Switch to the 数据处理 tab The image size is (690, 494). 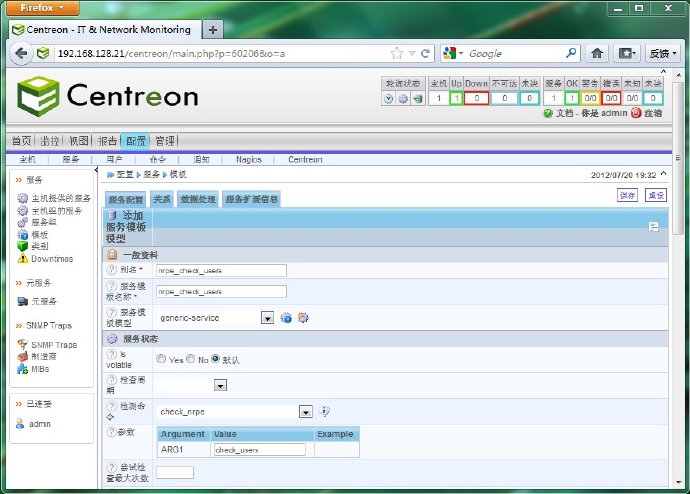(x=198, y=199)
